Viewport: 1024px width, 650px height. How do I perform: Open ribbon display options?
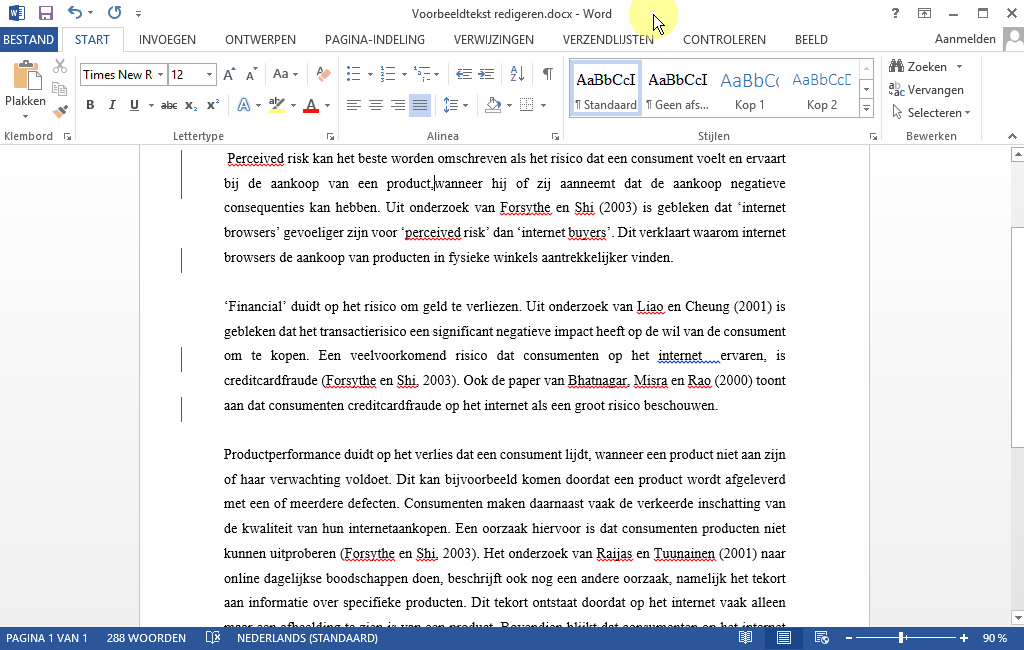(924, 13)
